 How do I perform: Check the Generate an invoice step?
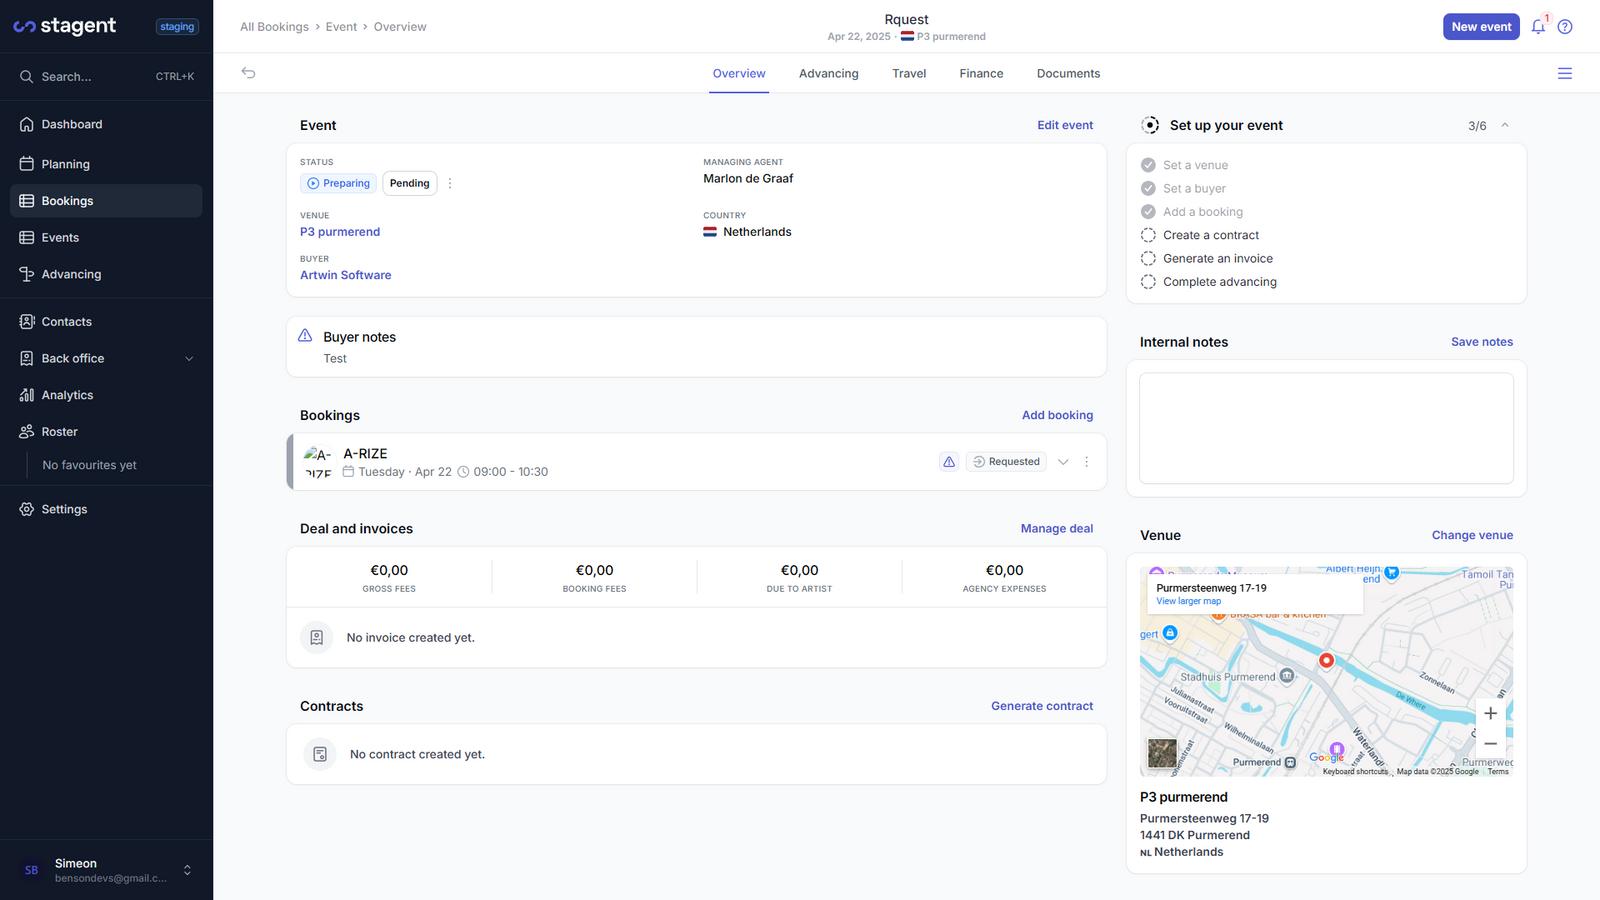click(x=1148, y=258)
